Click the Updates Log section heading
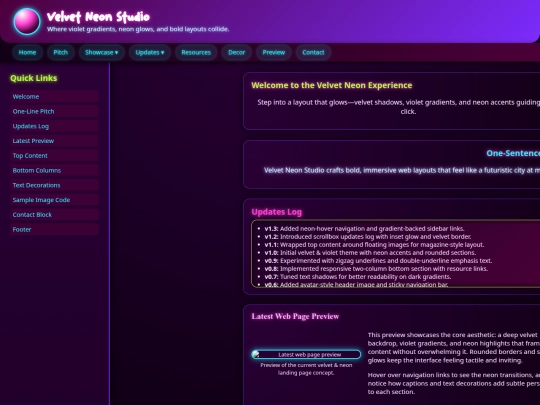The height and width of the screenshot is (405, 540). [277, 212]
